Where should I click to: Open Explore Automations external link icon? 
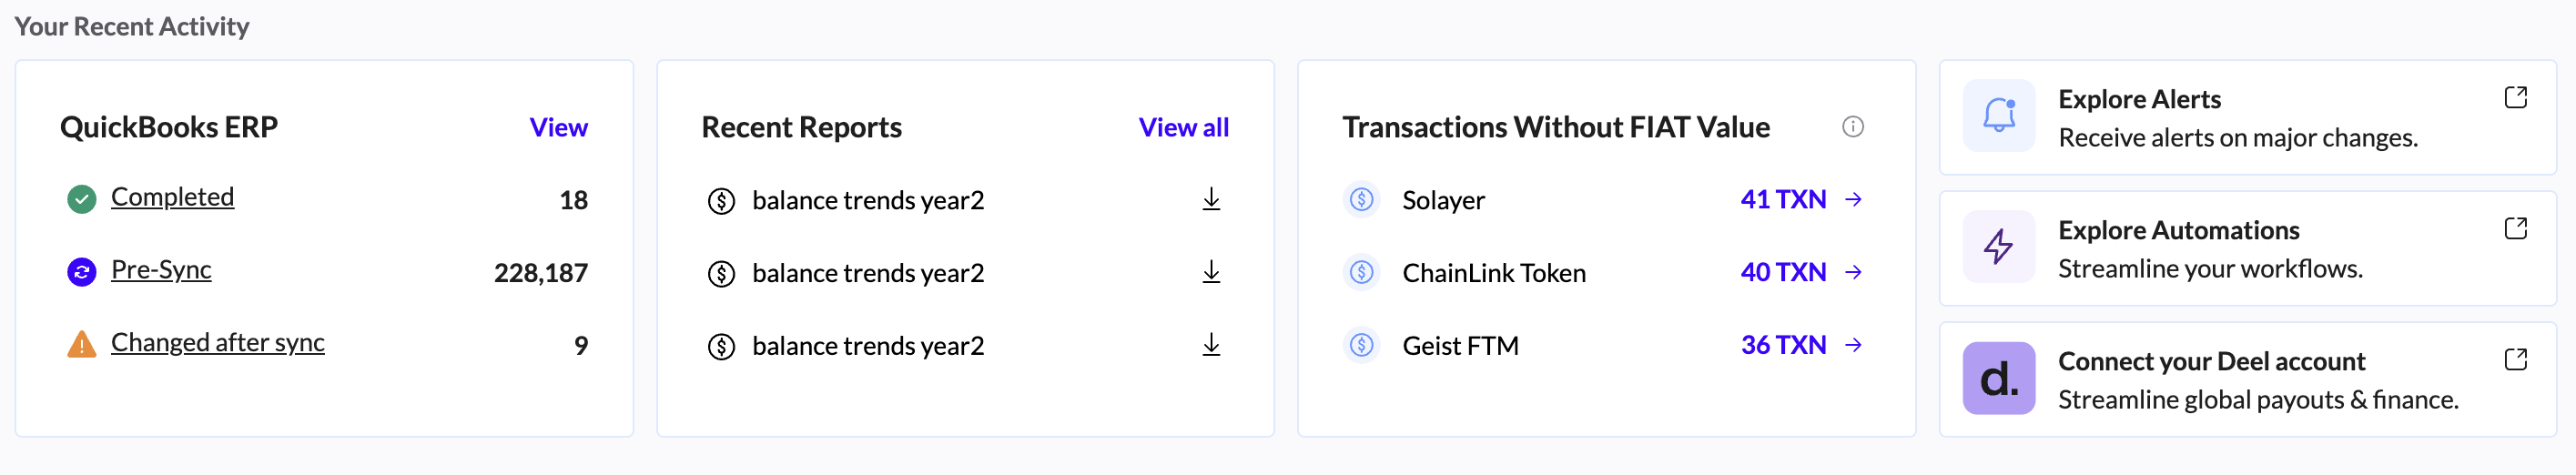pyautogui.click(x=2515, y=228)
